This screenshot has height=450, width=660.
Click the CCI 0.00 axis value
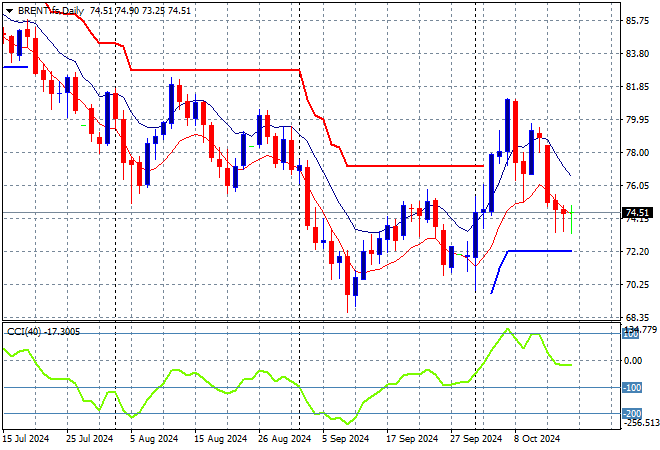(x=633, y=361)
